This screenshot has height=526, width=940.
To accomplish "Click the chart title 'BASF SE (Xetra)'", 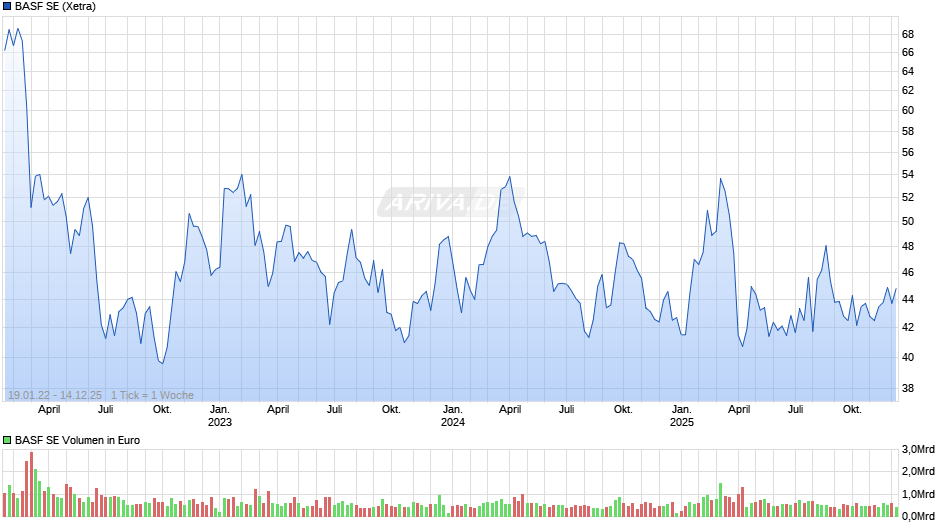I will (55, 7).
